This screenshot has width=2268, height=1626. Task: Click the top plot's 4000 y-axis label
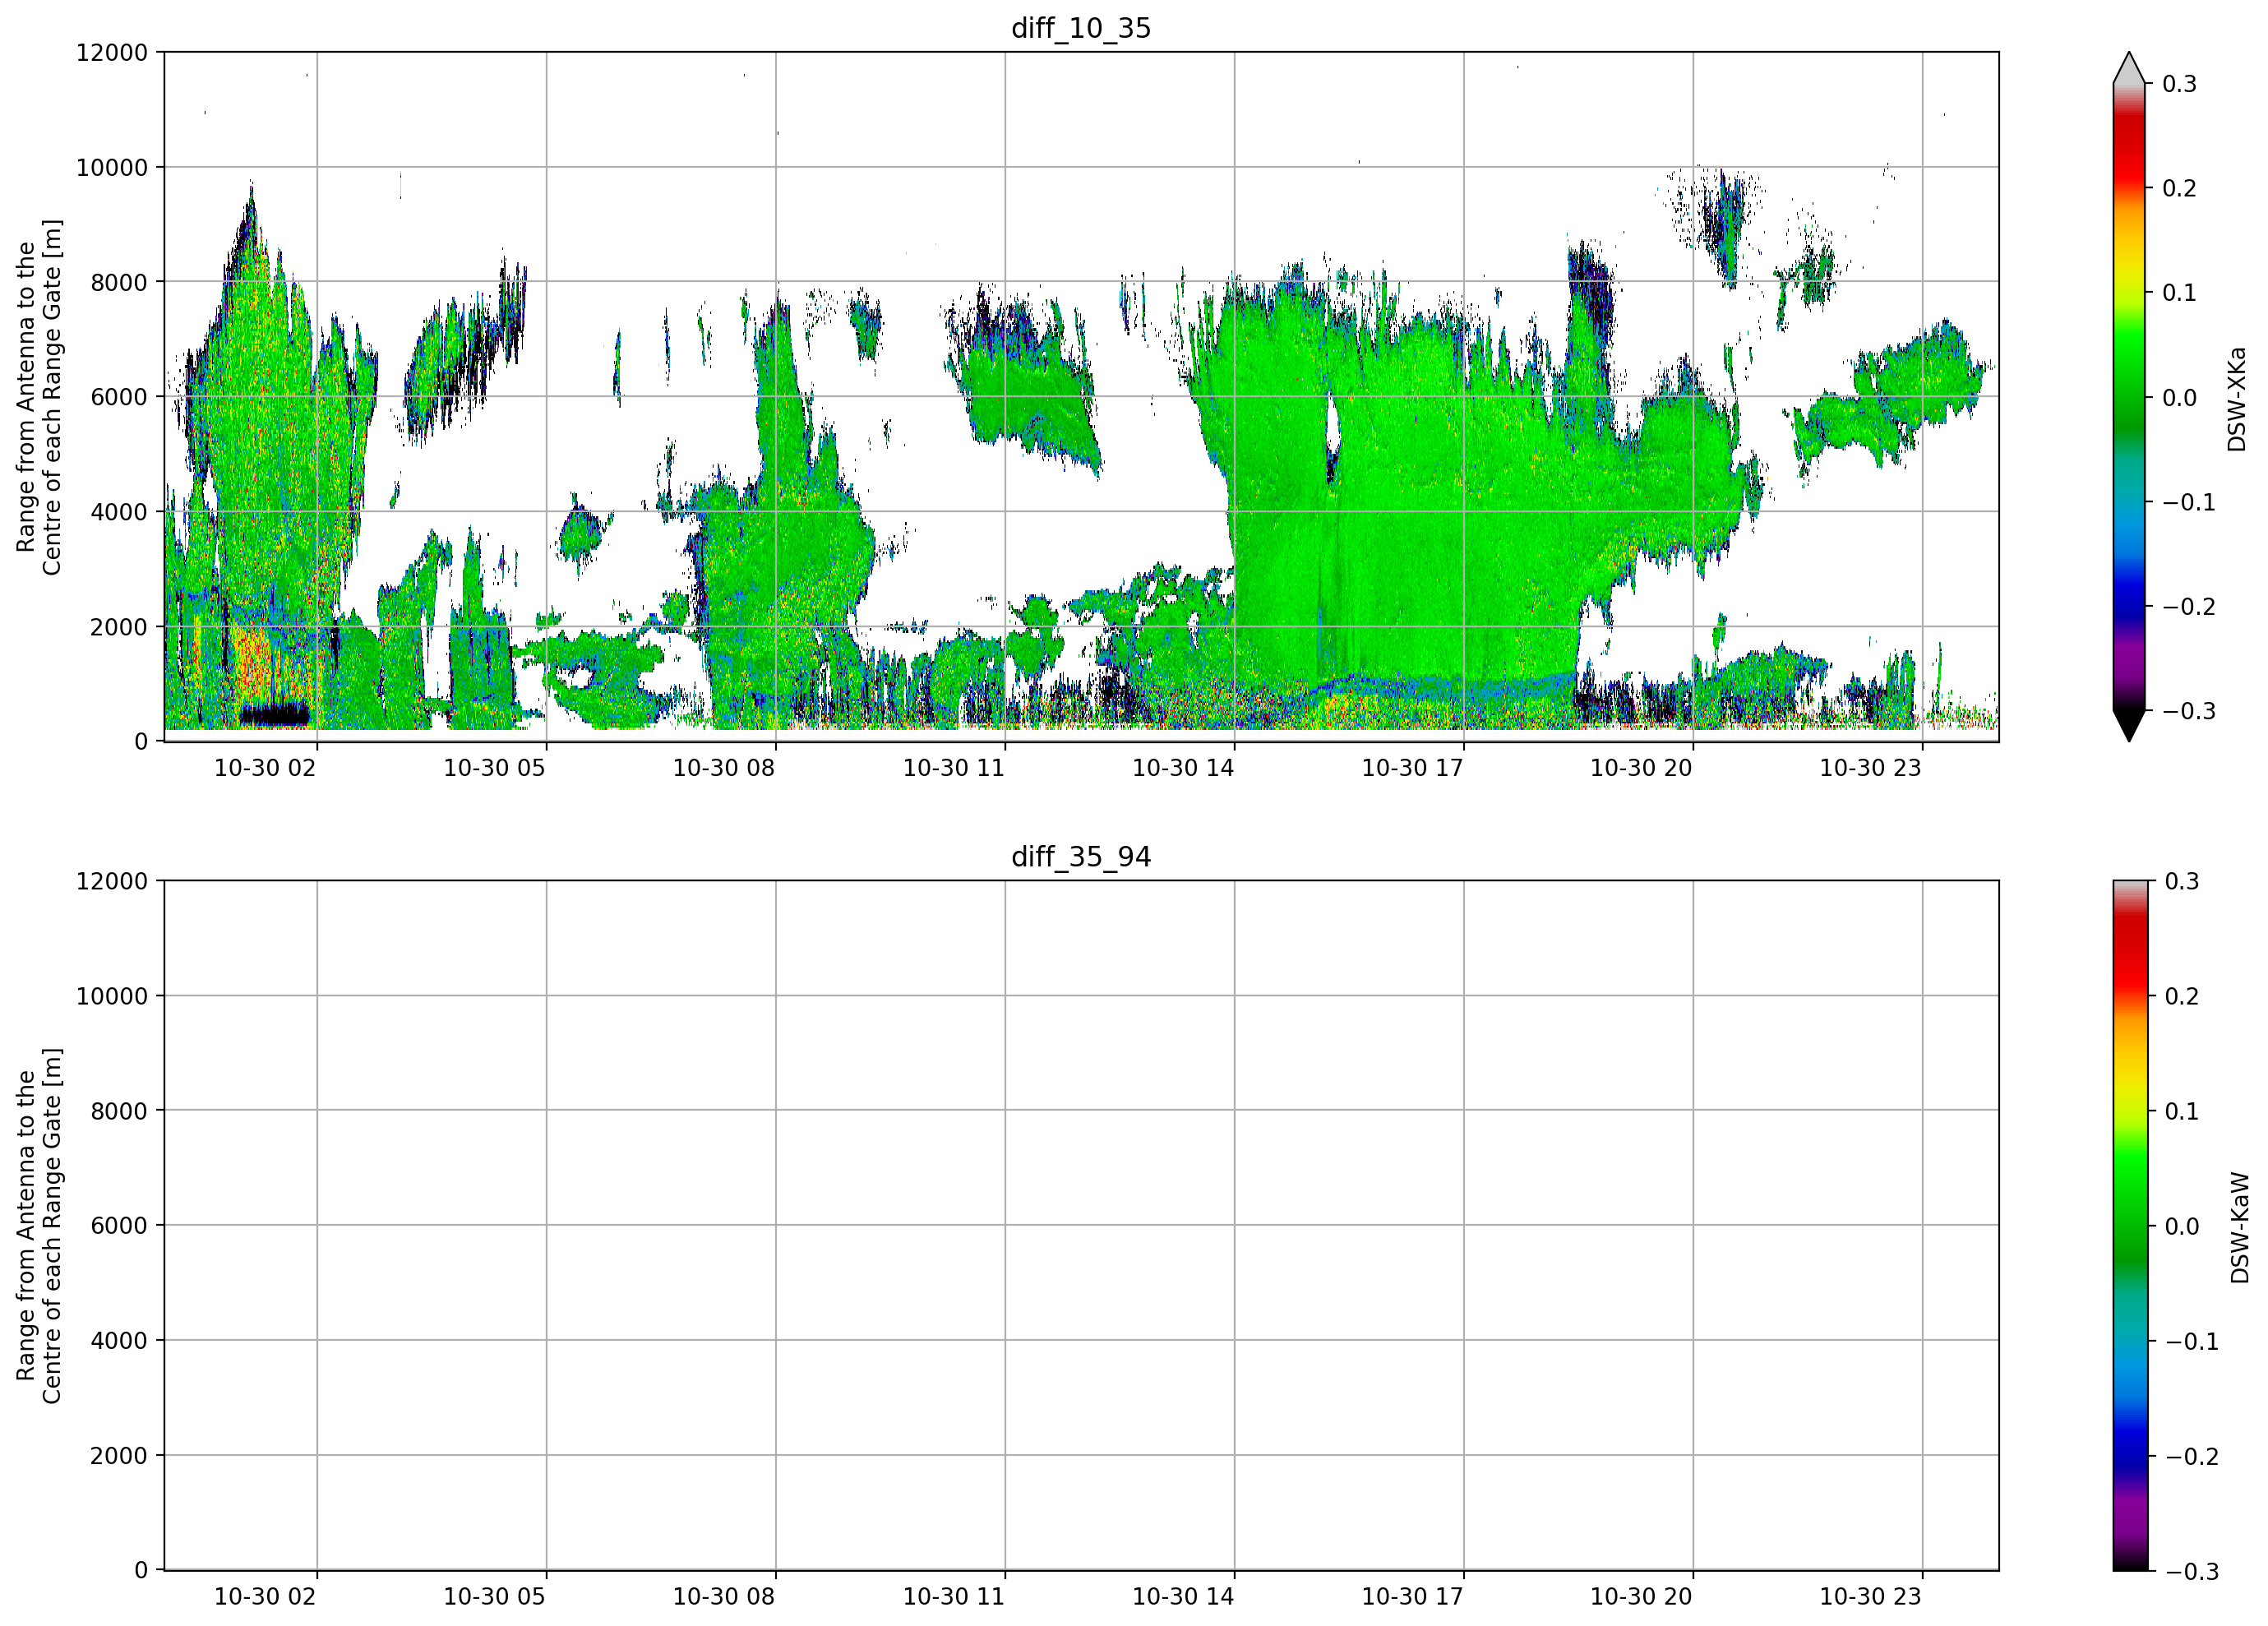point(119,512)
